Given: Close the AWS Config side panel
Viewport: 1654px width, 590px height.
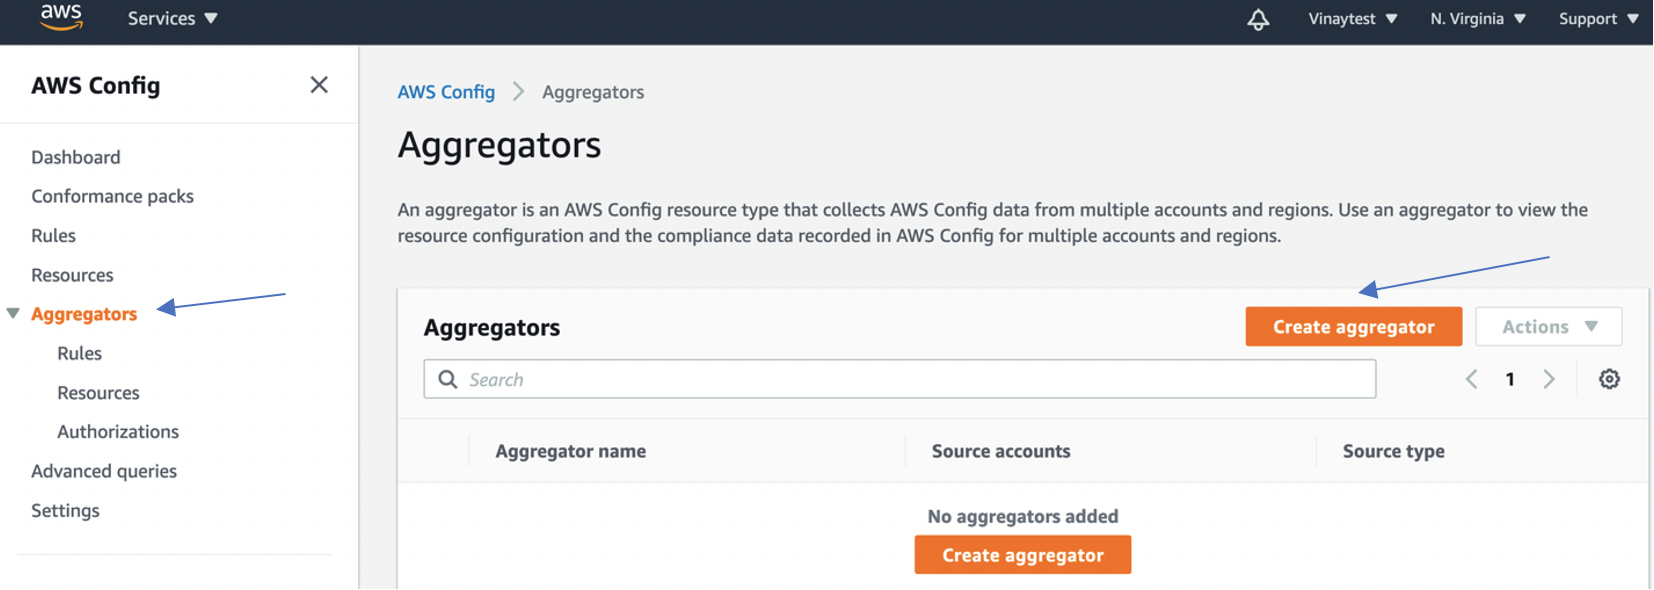Looking at the screenshot, I should tap(319, 85).
